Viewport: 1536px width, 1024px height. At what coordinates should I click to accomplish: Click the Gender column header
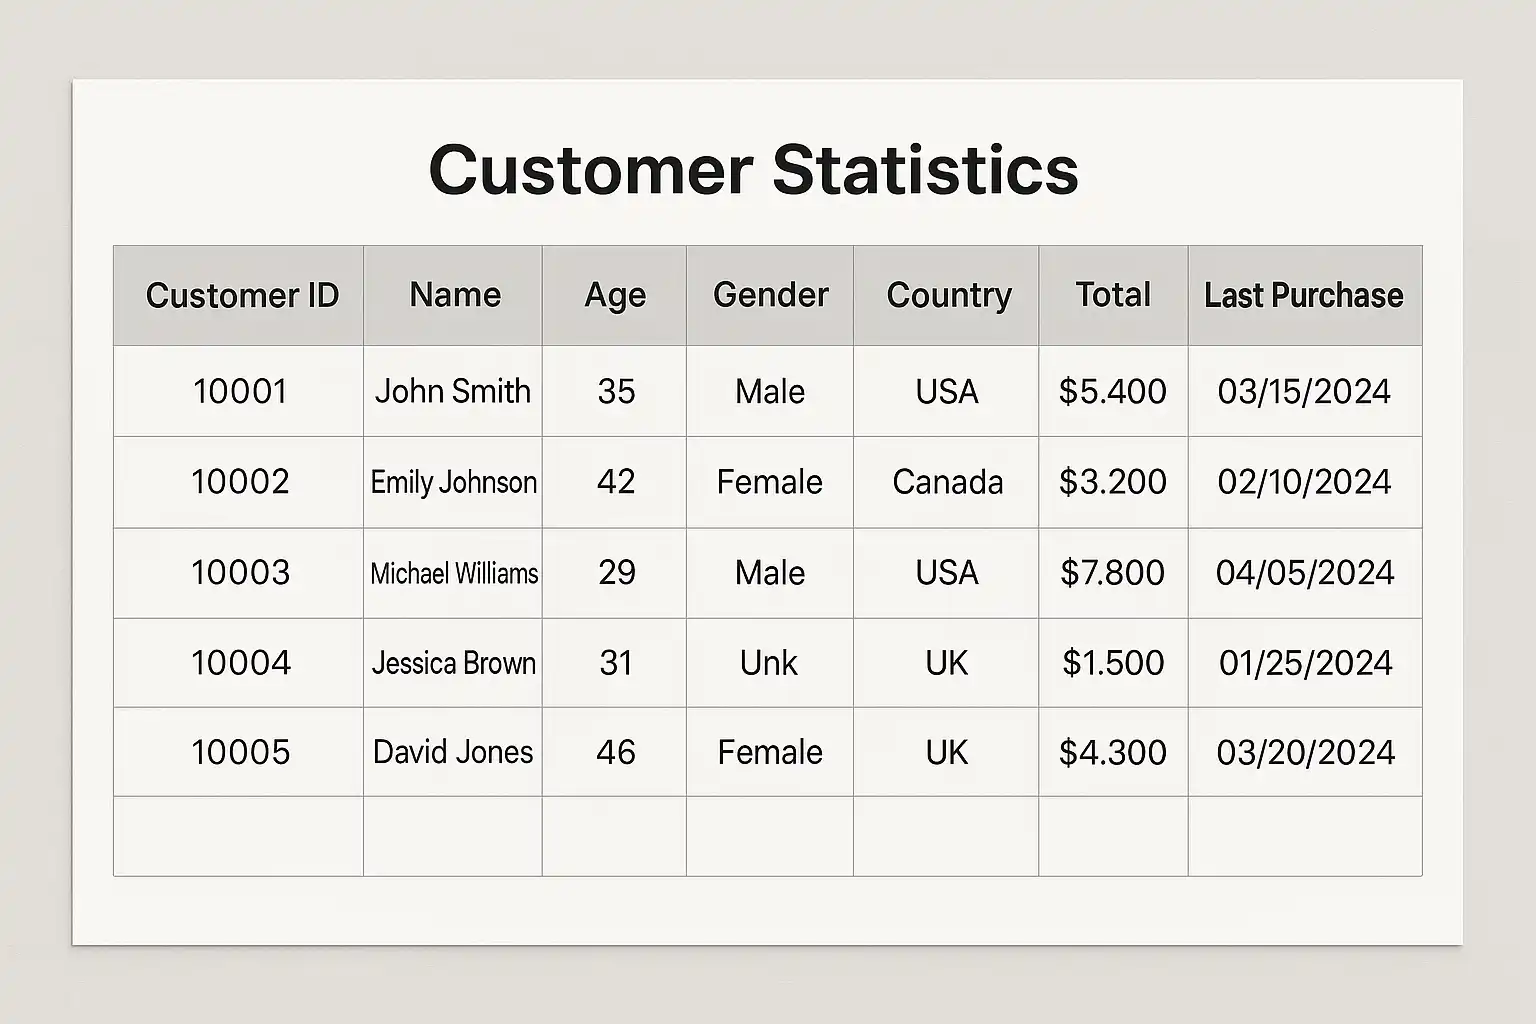[770, 295]
